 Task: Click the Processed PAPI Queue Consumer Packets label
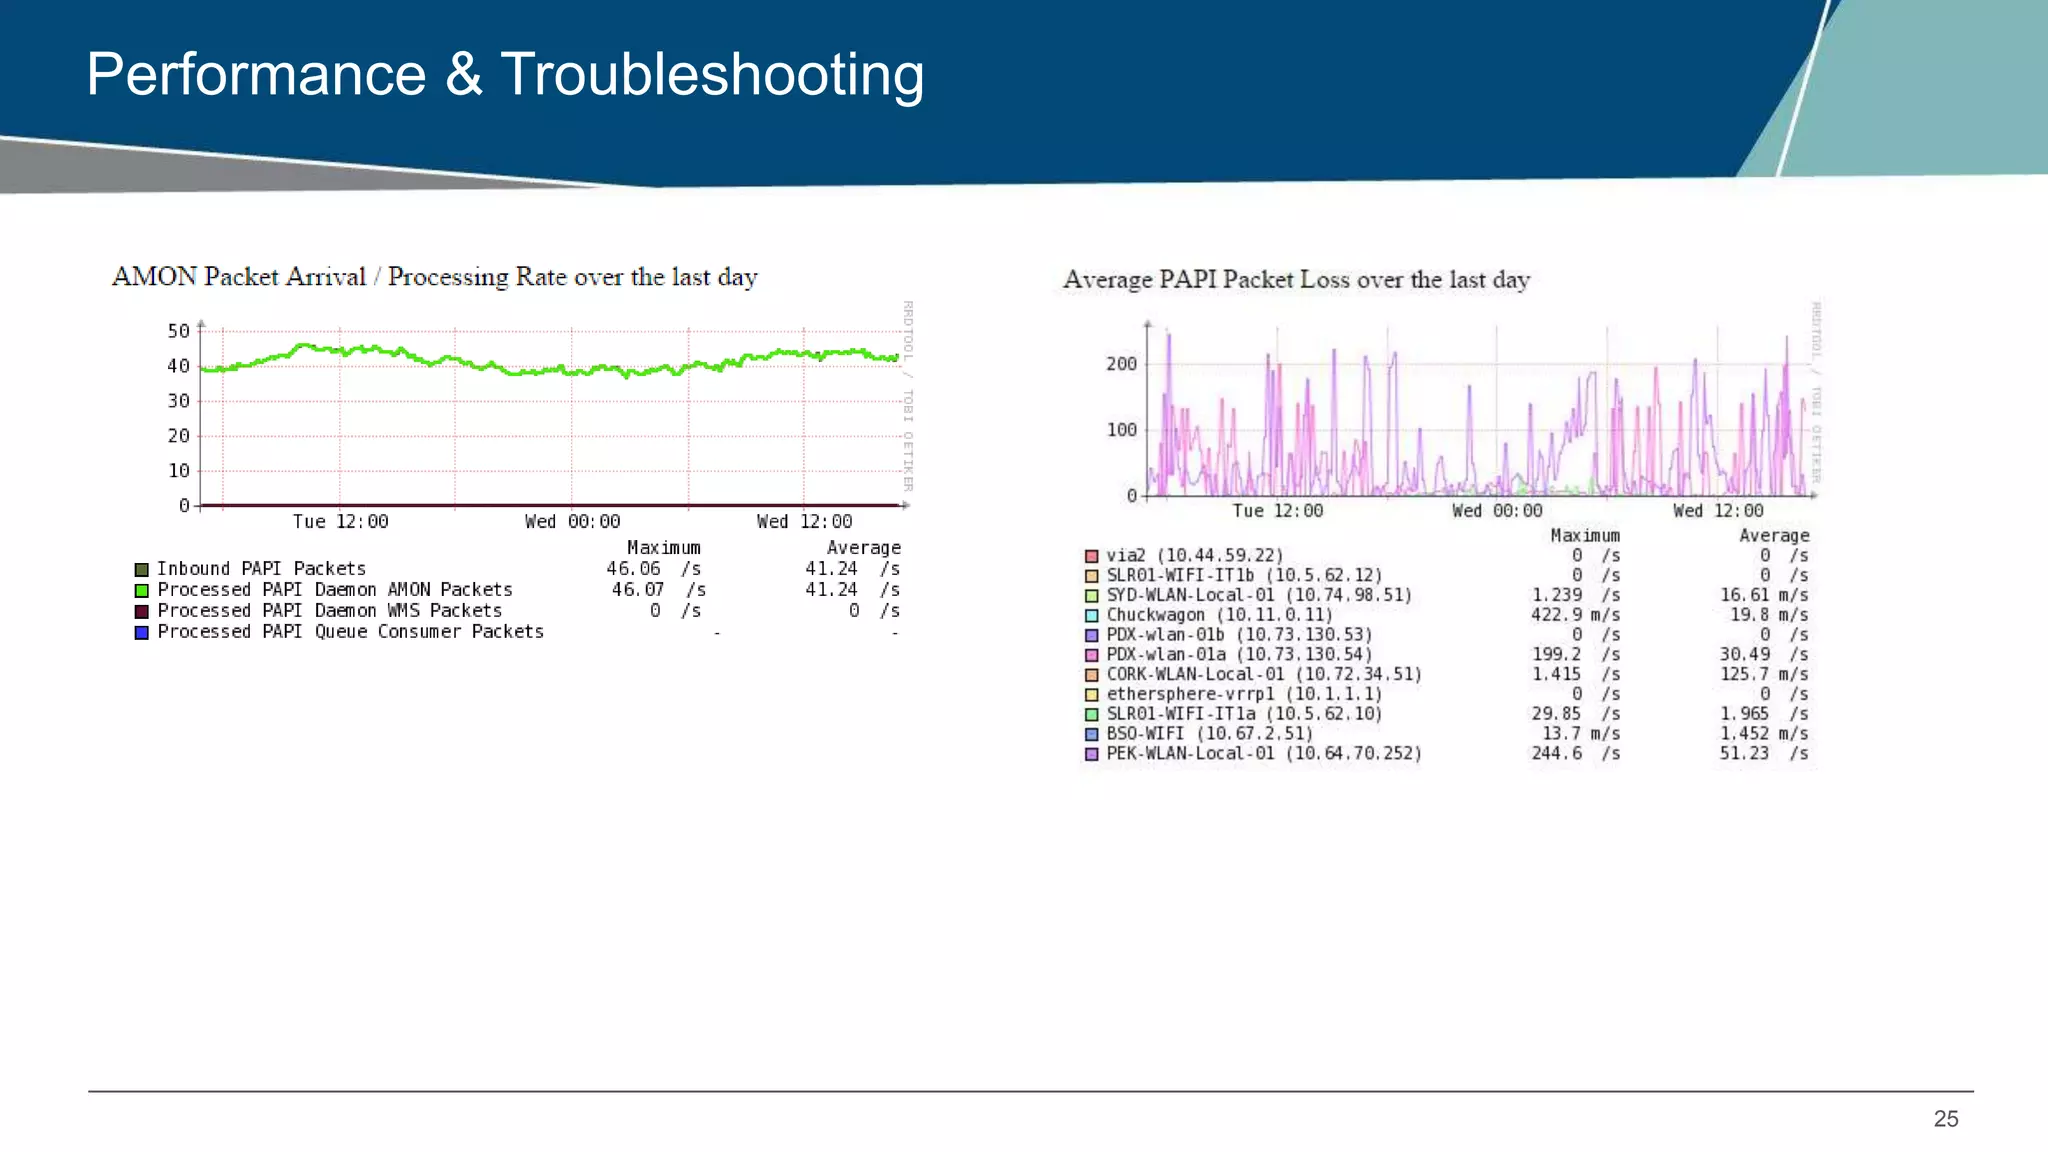pyautogui.click(x=351, y=632)
